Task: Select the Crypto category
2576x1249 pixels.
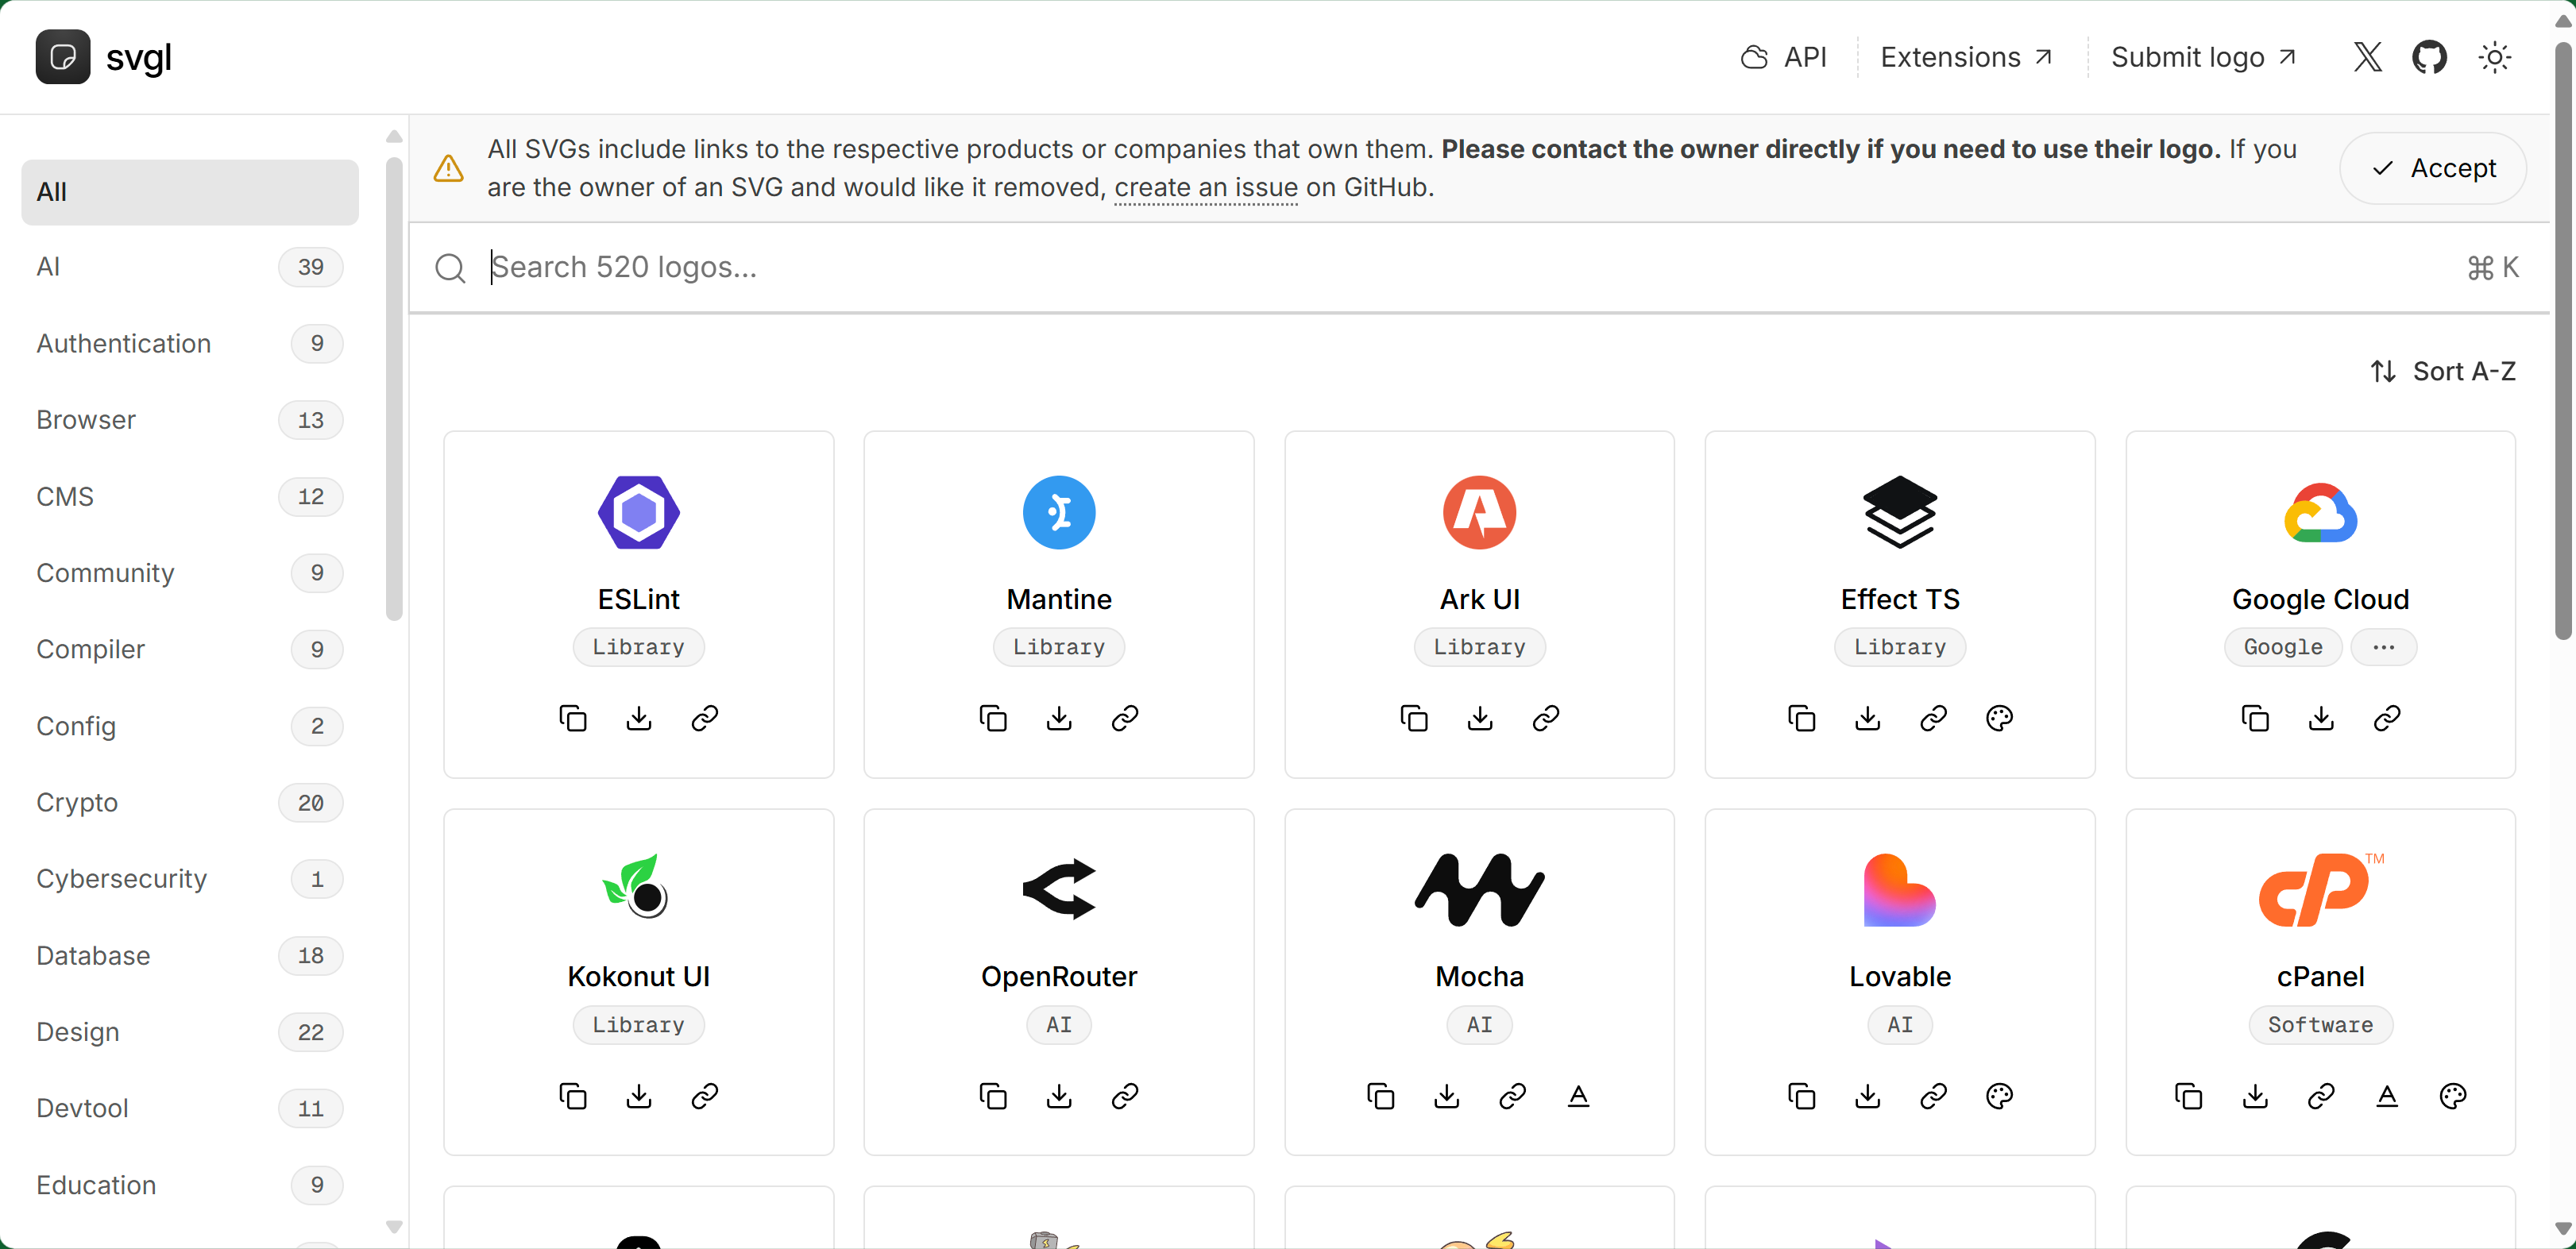Action: (190, 802)
